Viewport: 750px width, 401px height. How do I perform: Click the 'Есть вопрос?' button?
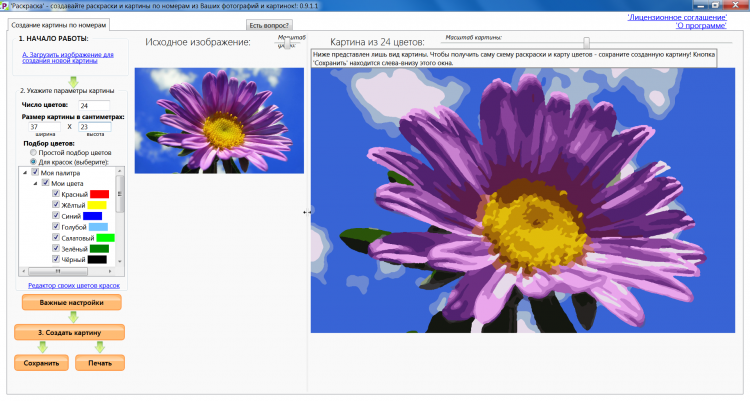269,25
